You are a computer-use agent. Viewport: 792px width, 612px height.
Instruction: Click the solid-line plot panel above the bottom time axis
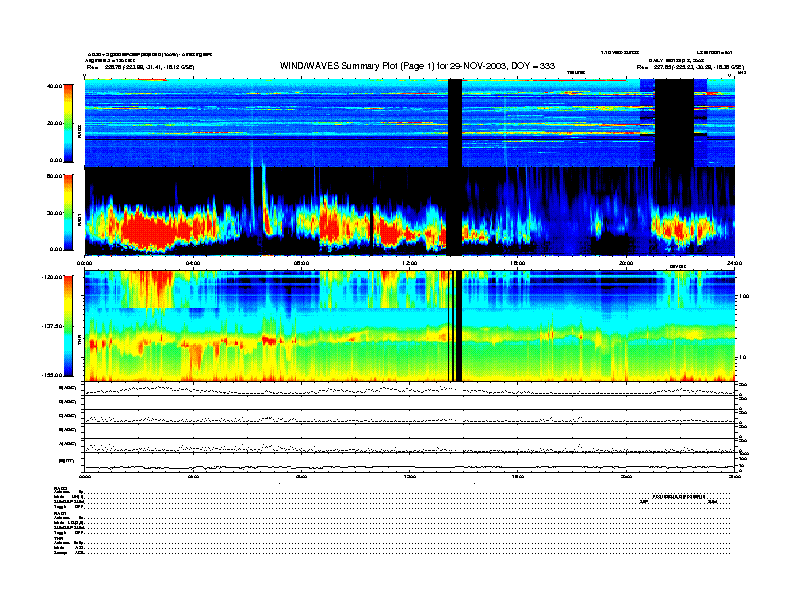click(410, 462)
